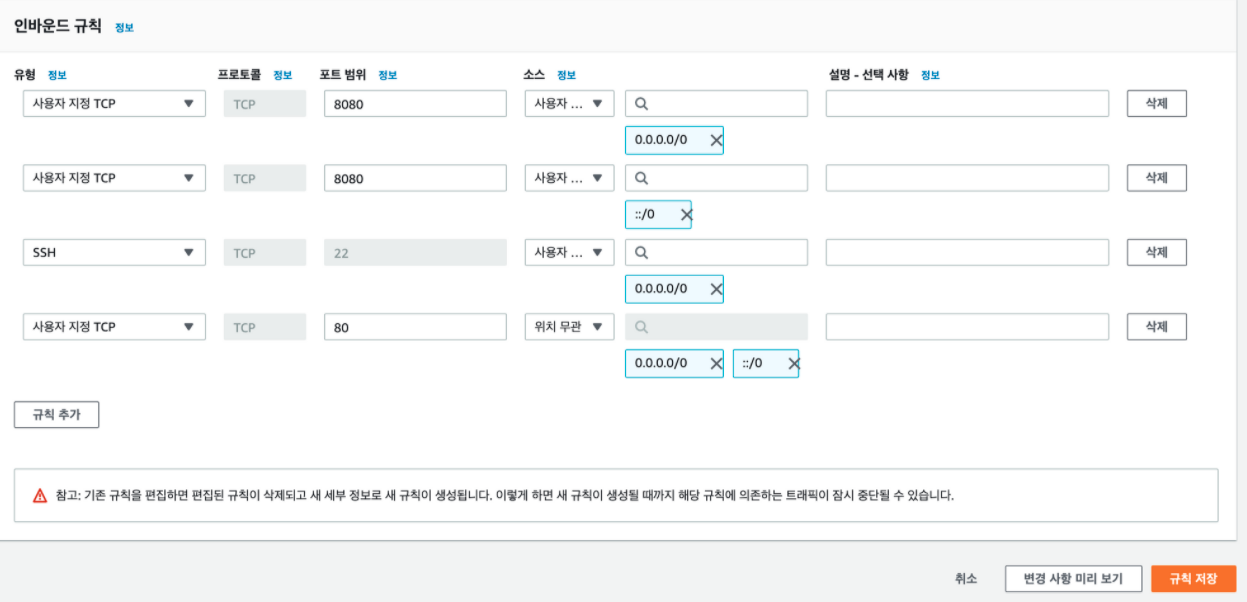
Task: Click description field of the SSH rule
Action: pyautogui.click(x=967, y=252)
